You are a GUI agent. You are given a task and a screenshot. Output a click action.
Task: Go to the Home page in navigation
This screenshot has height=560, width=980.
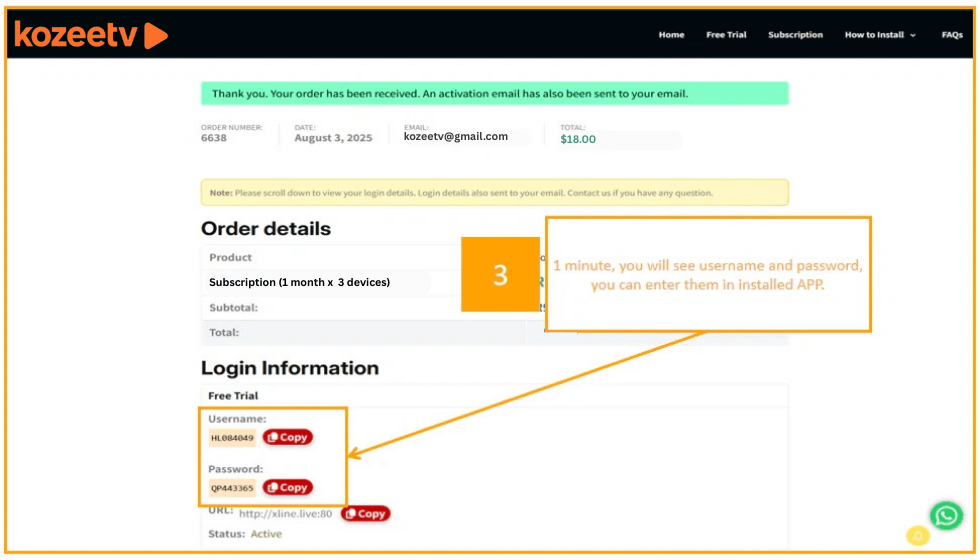point(671,35)
